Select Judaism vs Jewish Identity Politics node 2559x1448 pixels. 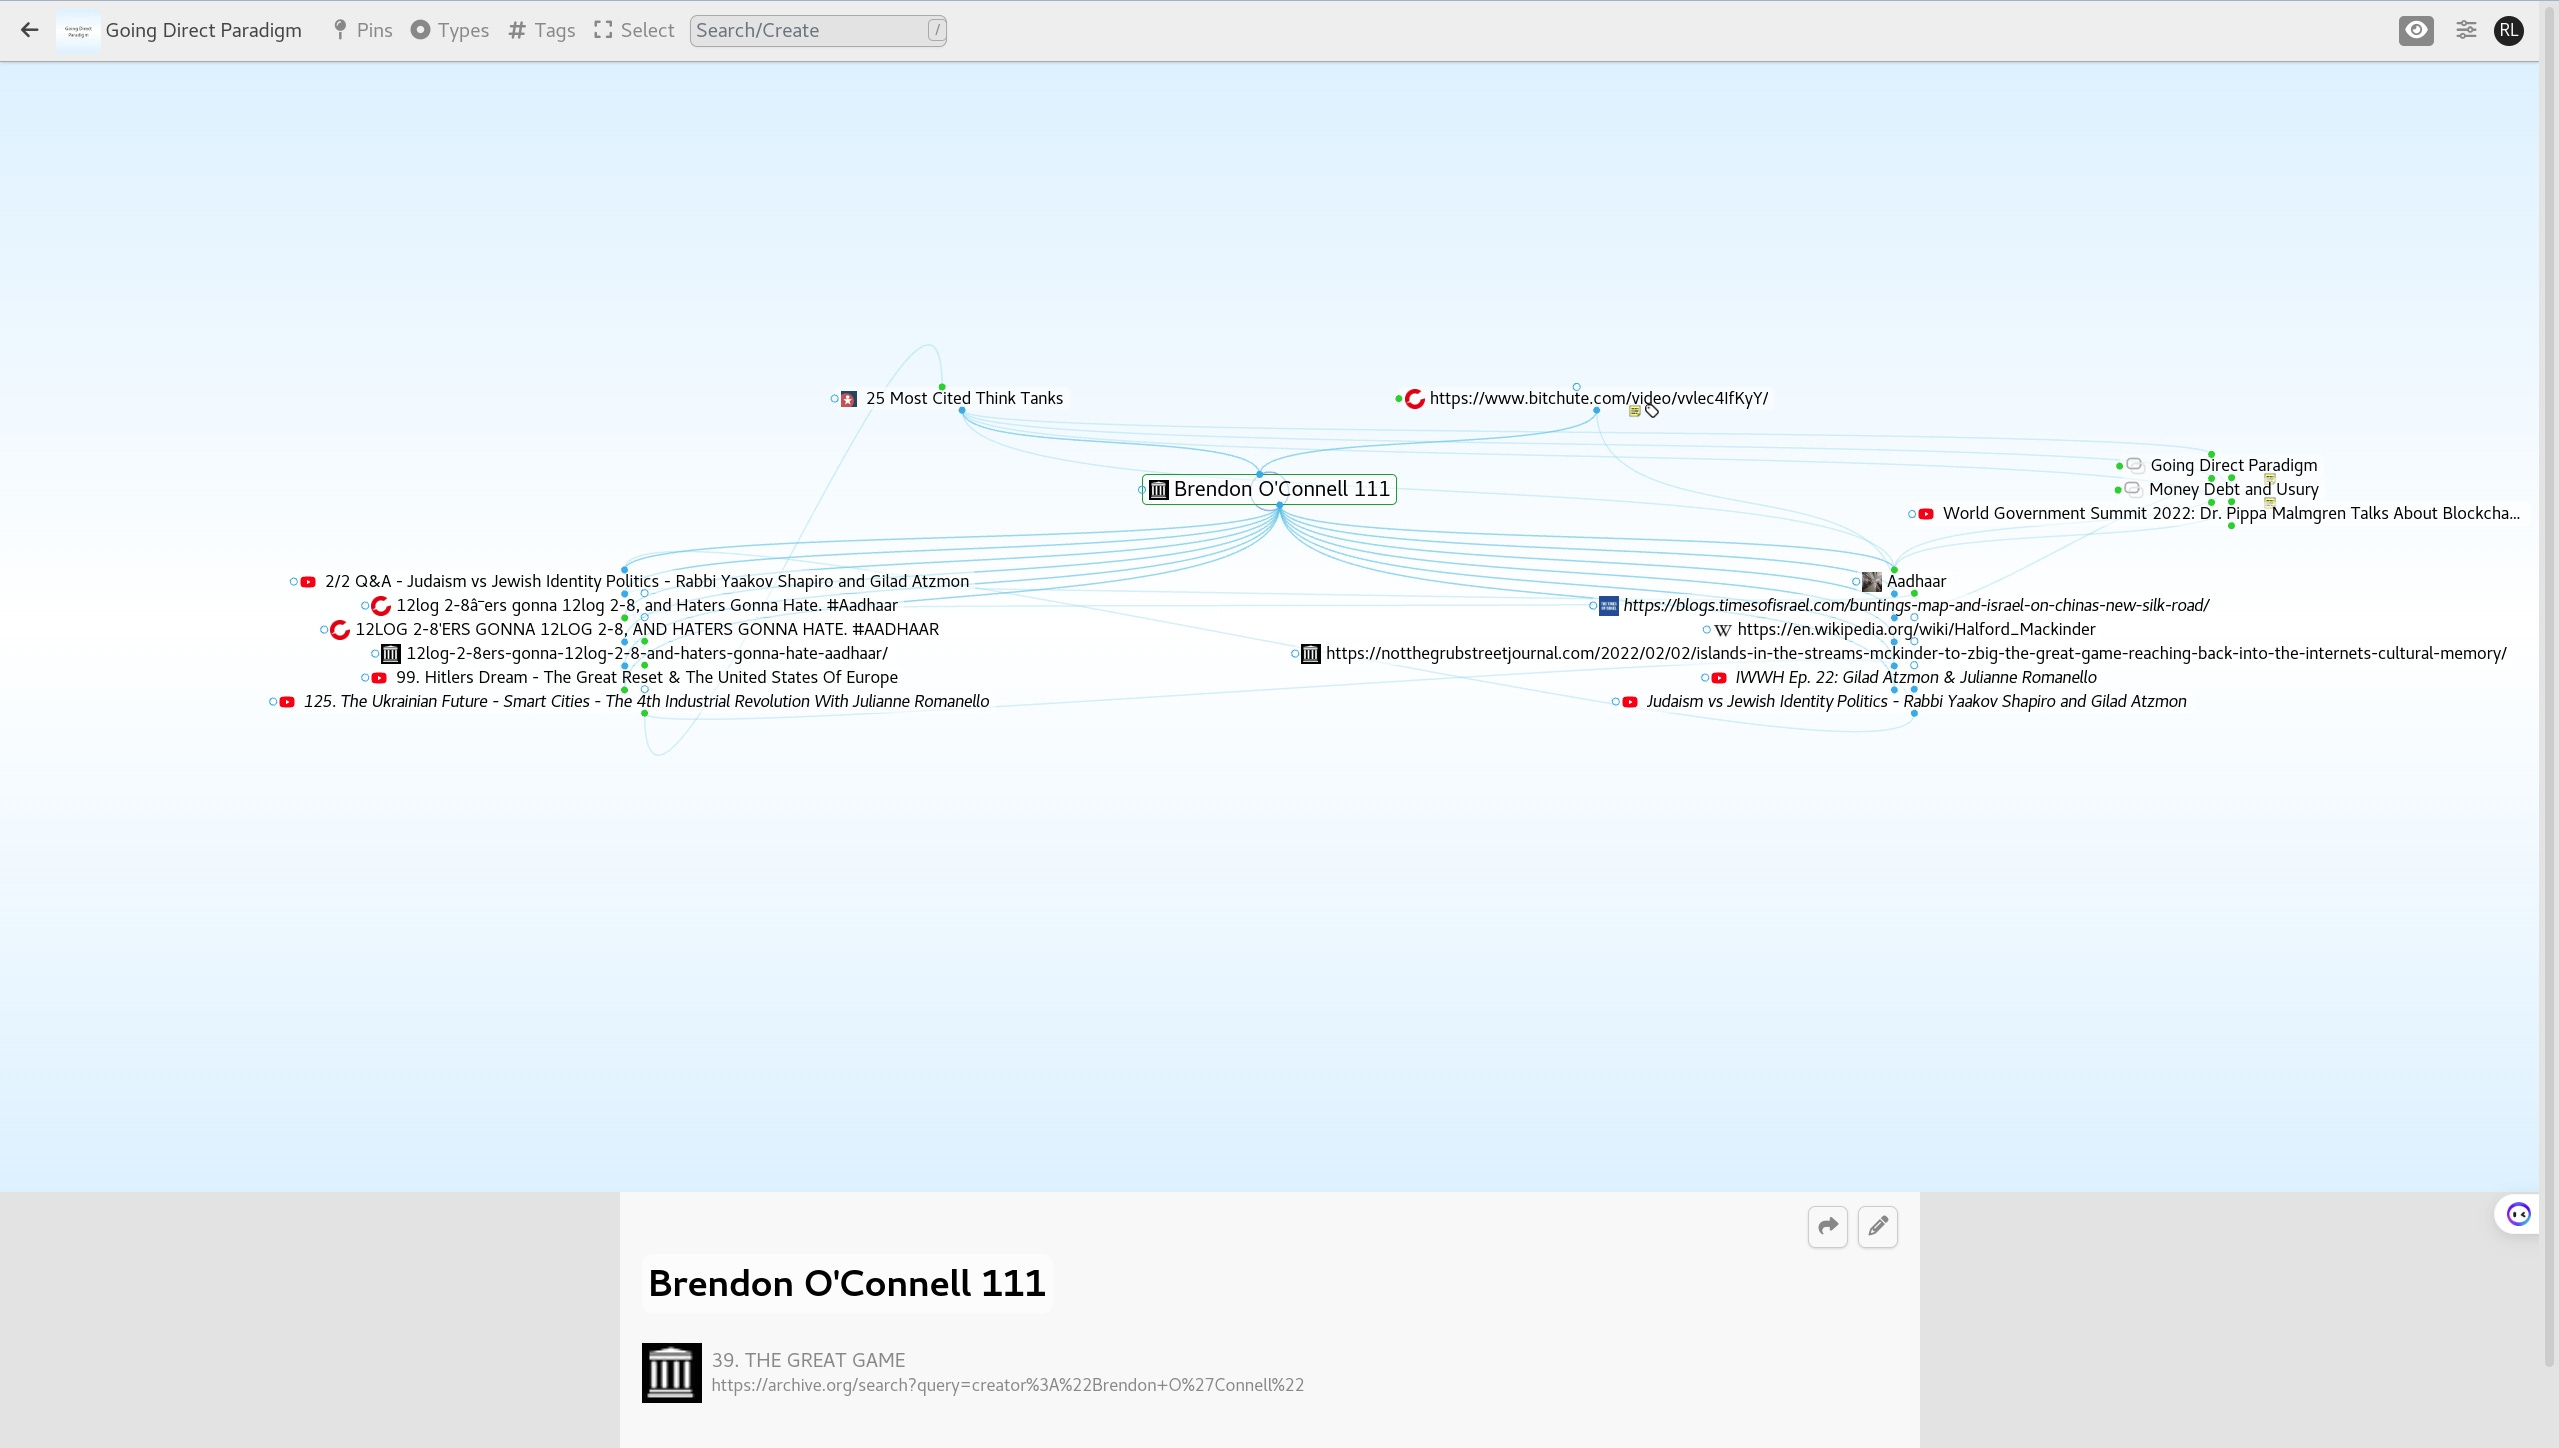click(x=1916, y=701)
